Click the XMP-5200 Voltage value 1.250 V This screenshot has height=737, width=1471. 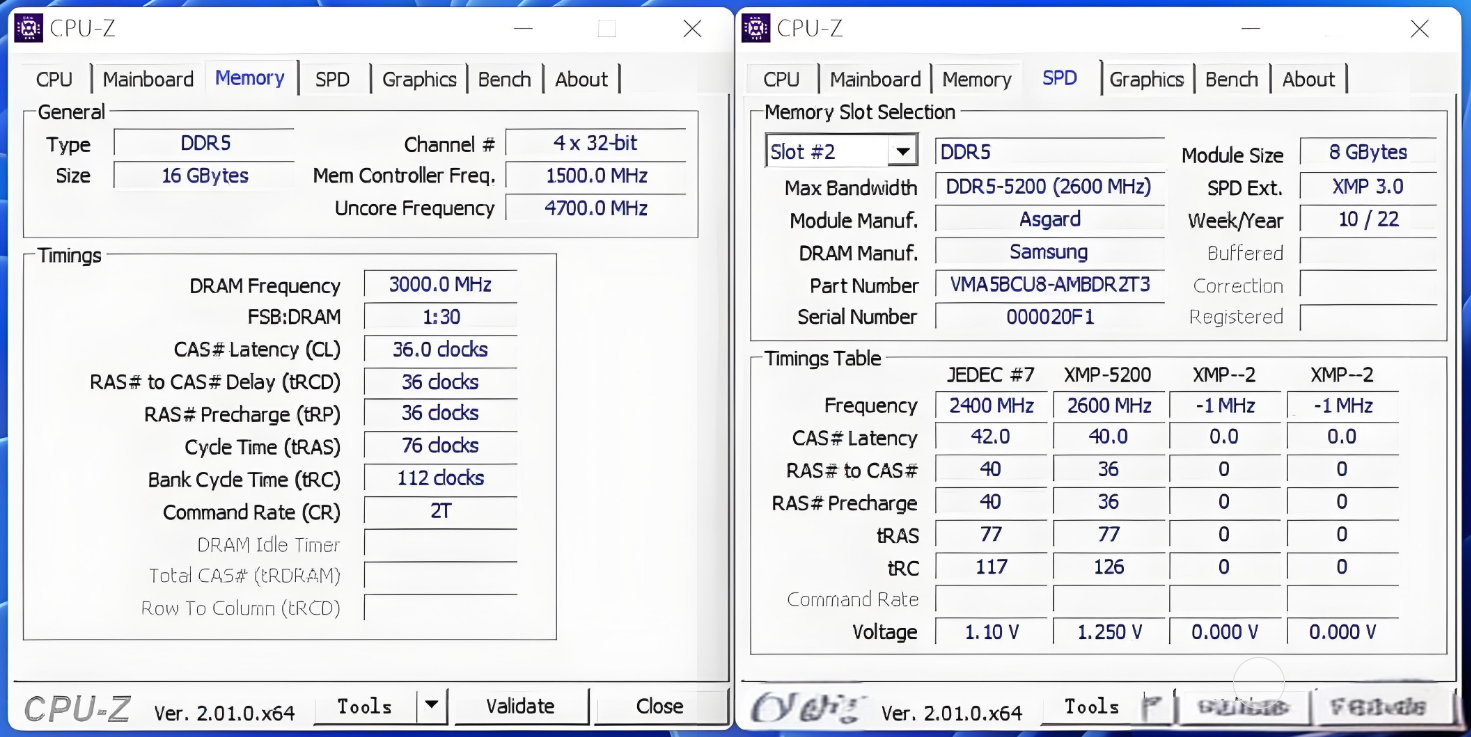click(1108, 631)
